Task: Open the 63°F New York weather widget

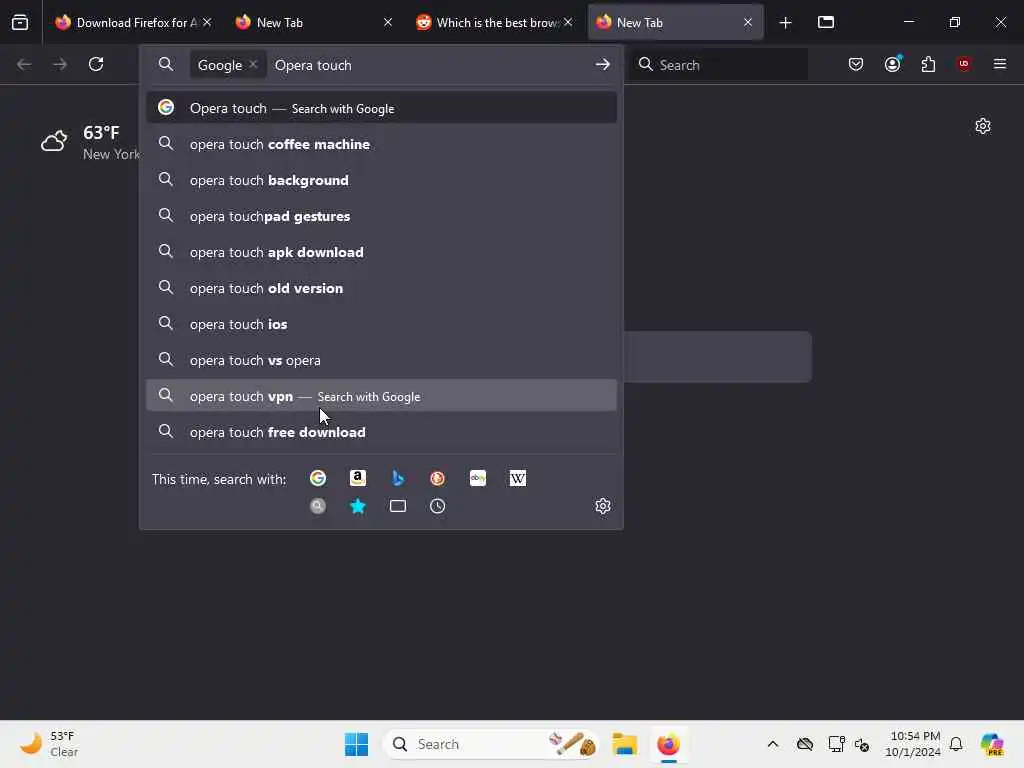Action: [90, 142]
